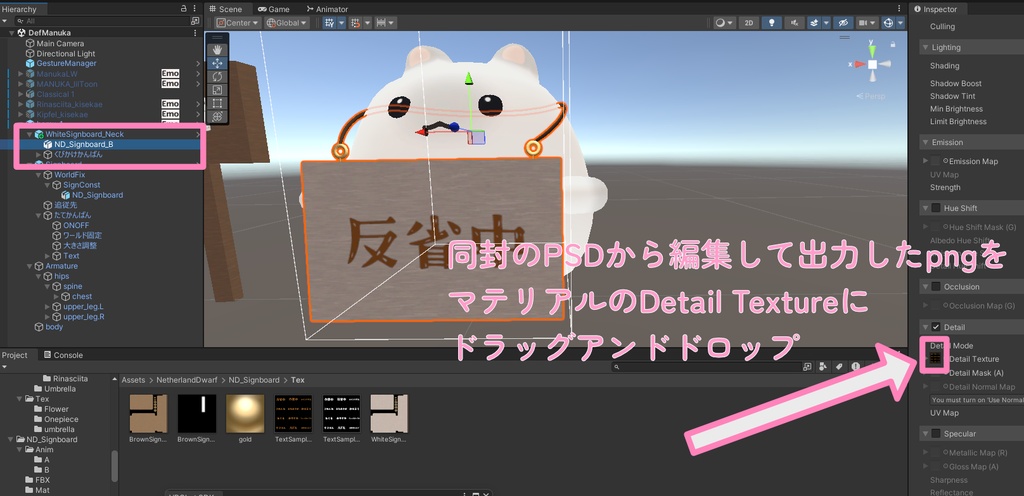The width and height of the screenshot is (1024, 496).
Task: Expand the ManukaLW object
Action: click(21, 74)
